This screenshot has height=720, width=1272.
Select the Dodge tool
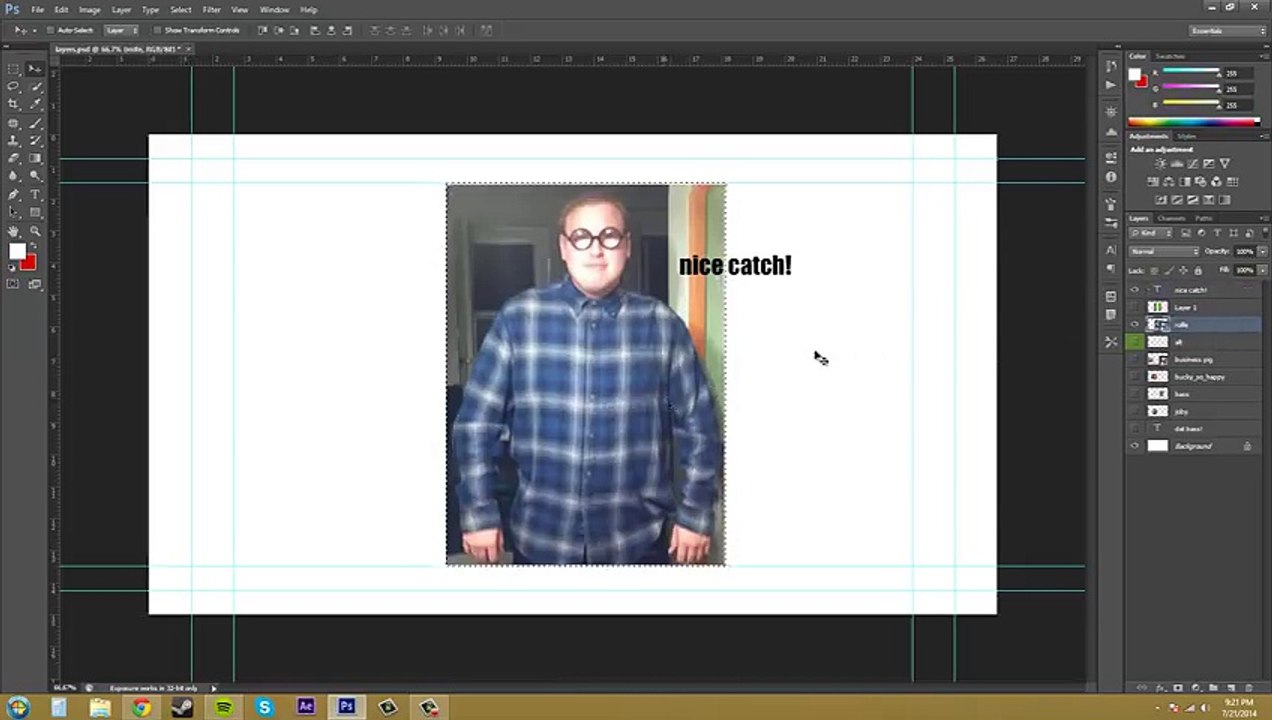pos(36,176)
